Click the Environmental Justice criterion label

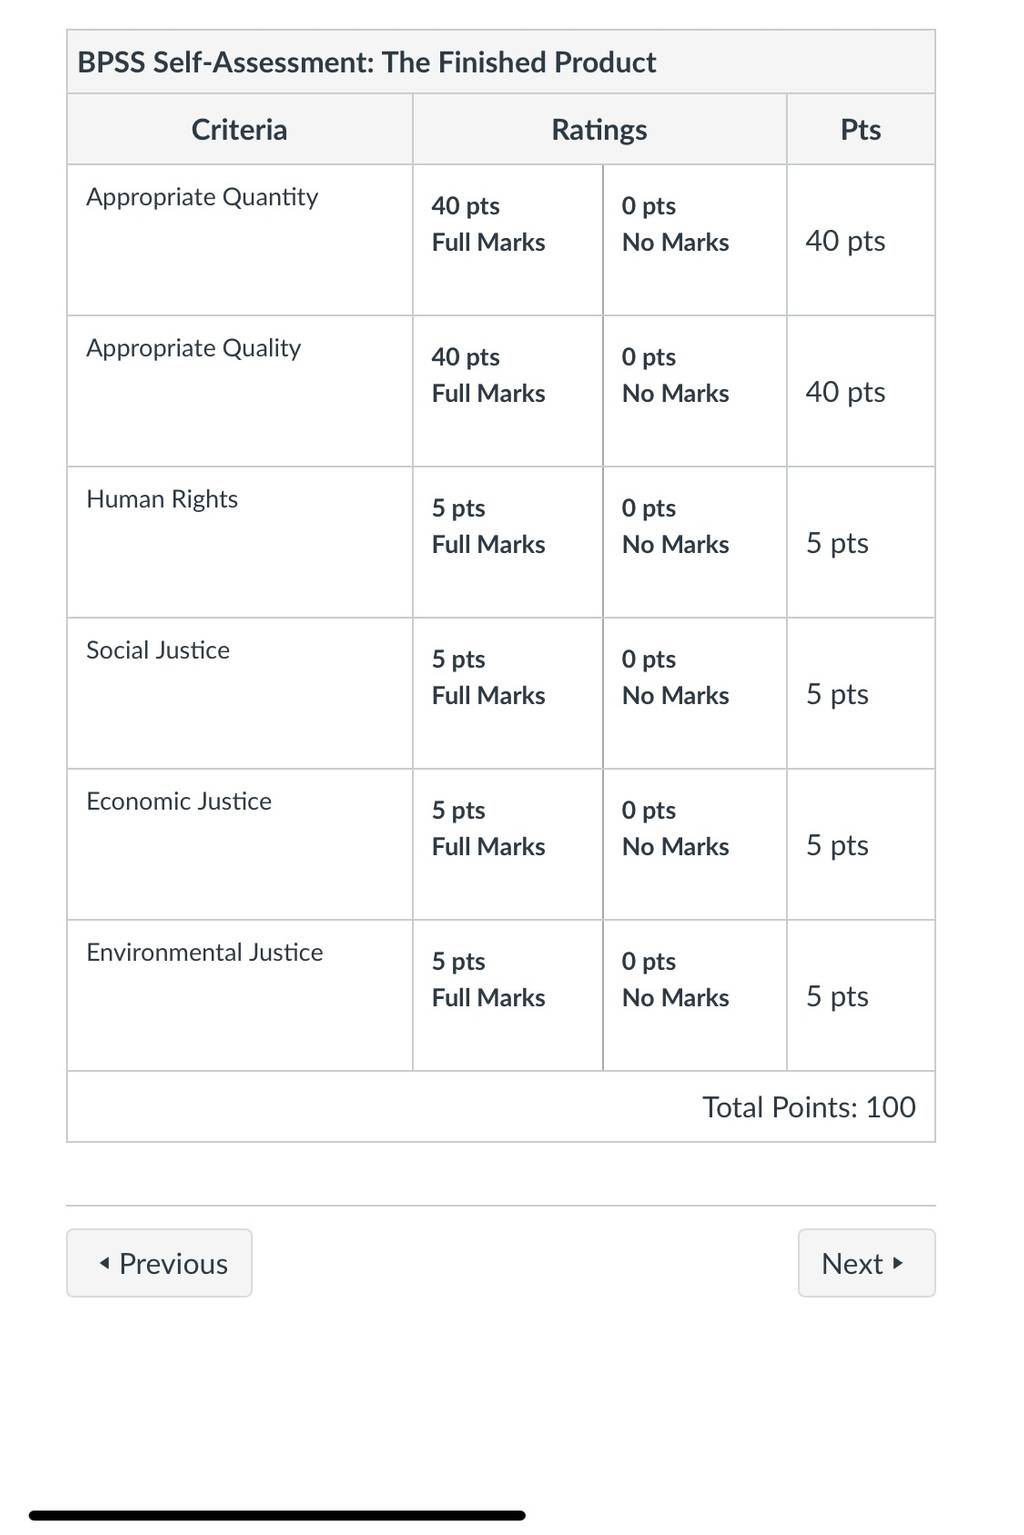pos(205,952)
